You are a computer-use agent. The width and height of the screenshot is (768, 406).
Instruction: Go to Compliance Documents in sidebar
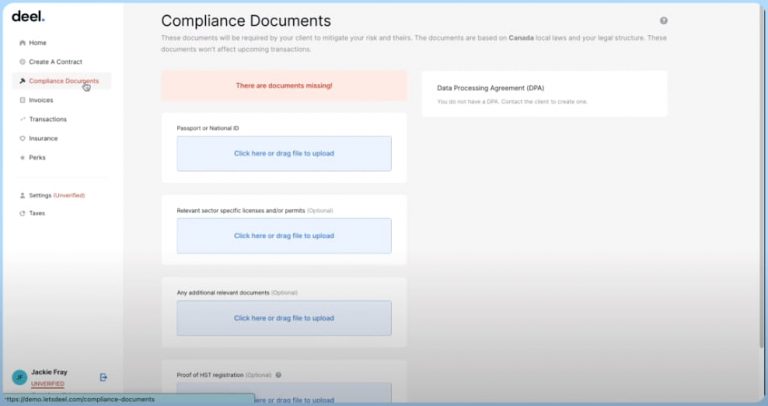click(63, 81)
